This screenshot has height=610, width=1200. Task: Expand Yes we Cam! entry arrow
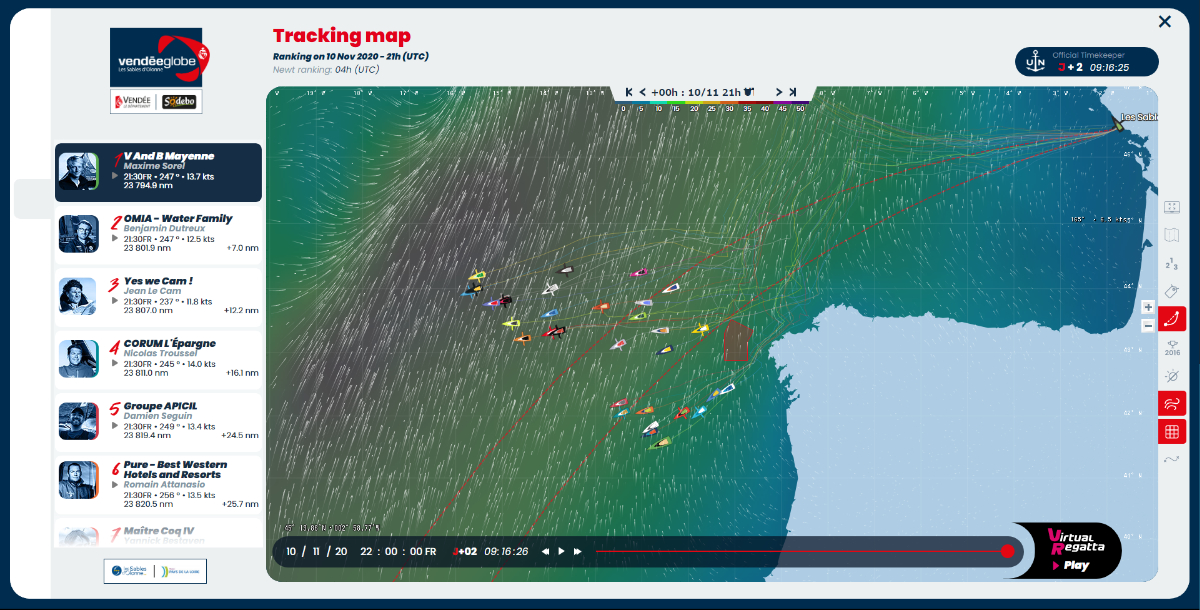point(114,301)
